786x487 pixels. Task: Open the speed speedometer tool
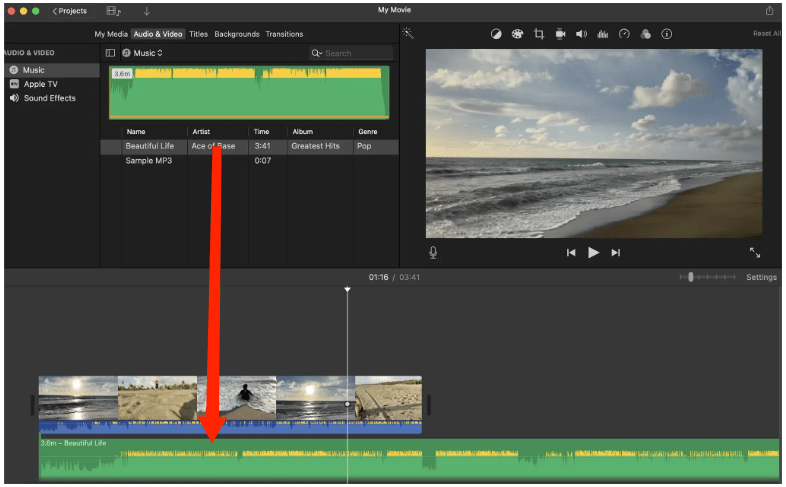624,34
